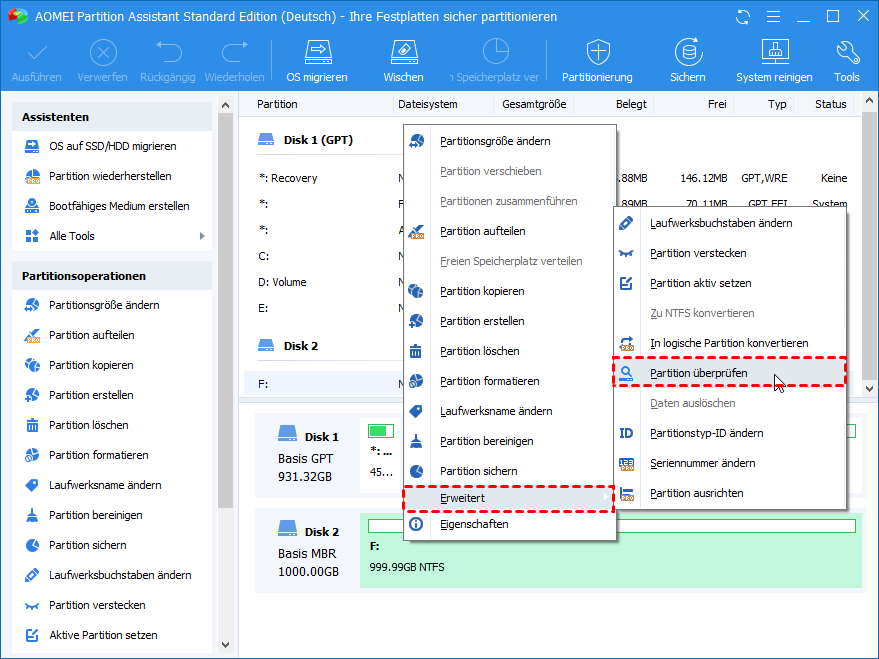The height and width of the screenshot is (659, 879).
Task: Select Laufwerksbuchstaben ändern in submenu
Action: [729, 223]
